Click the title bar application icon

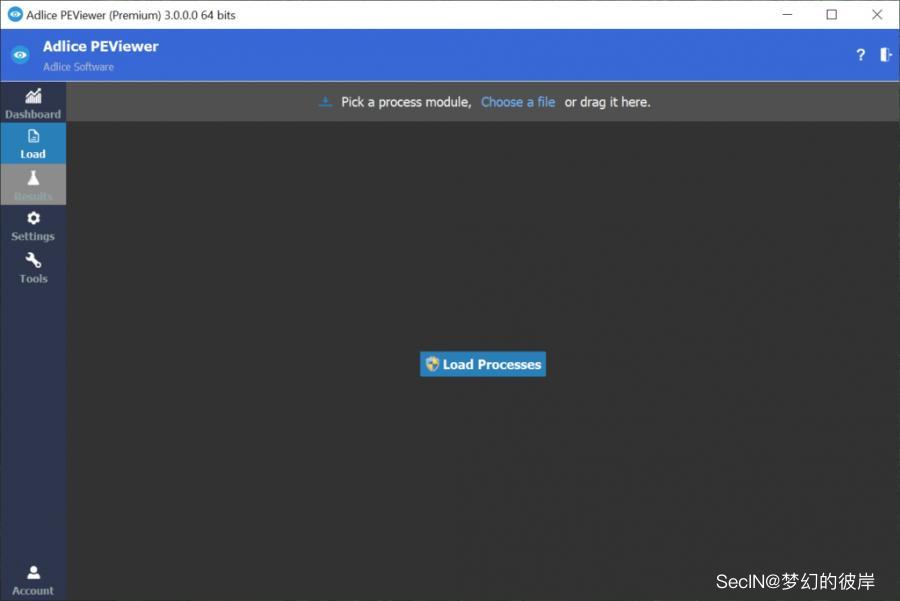pyautogui.click(x=15, y=14)
